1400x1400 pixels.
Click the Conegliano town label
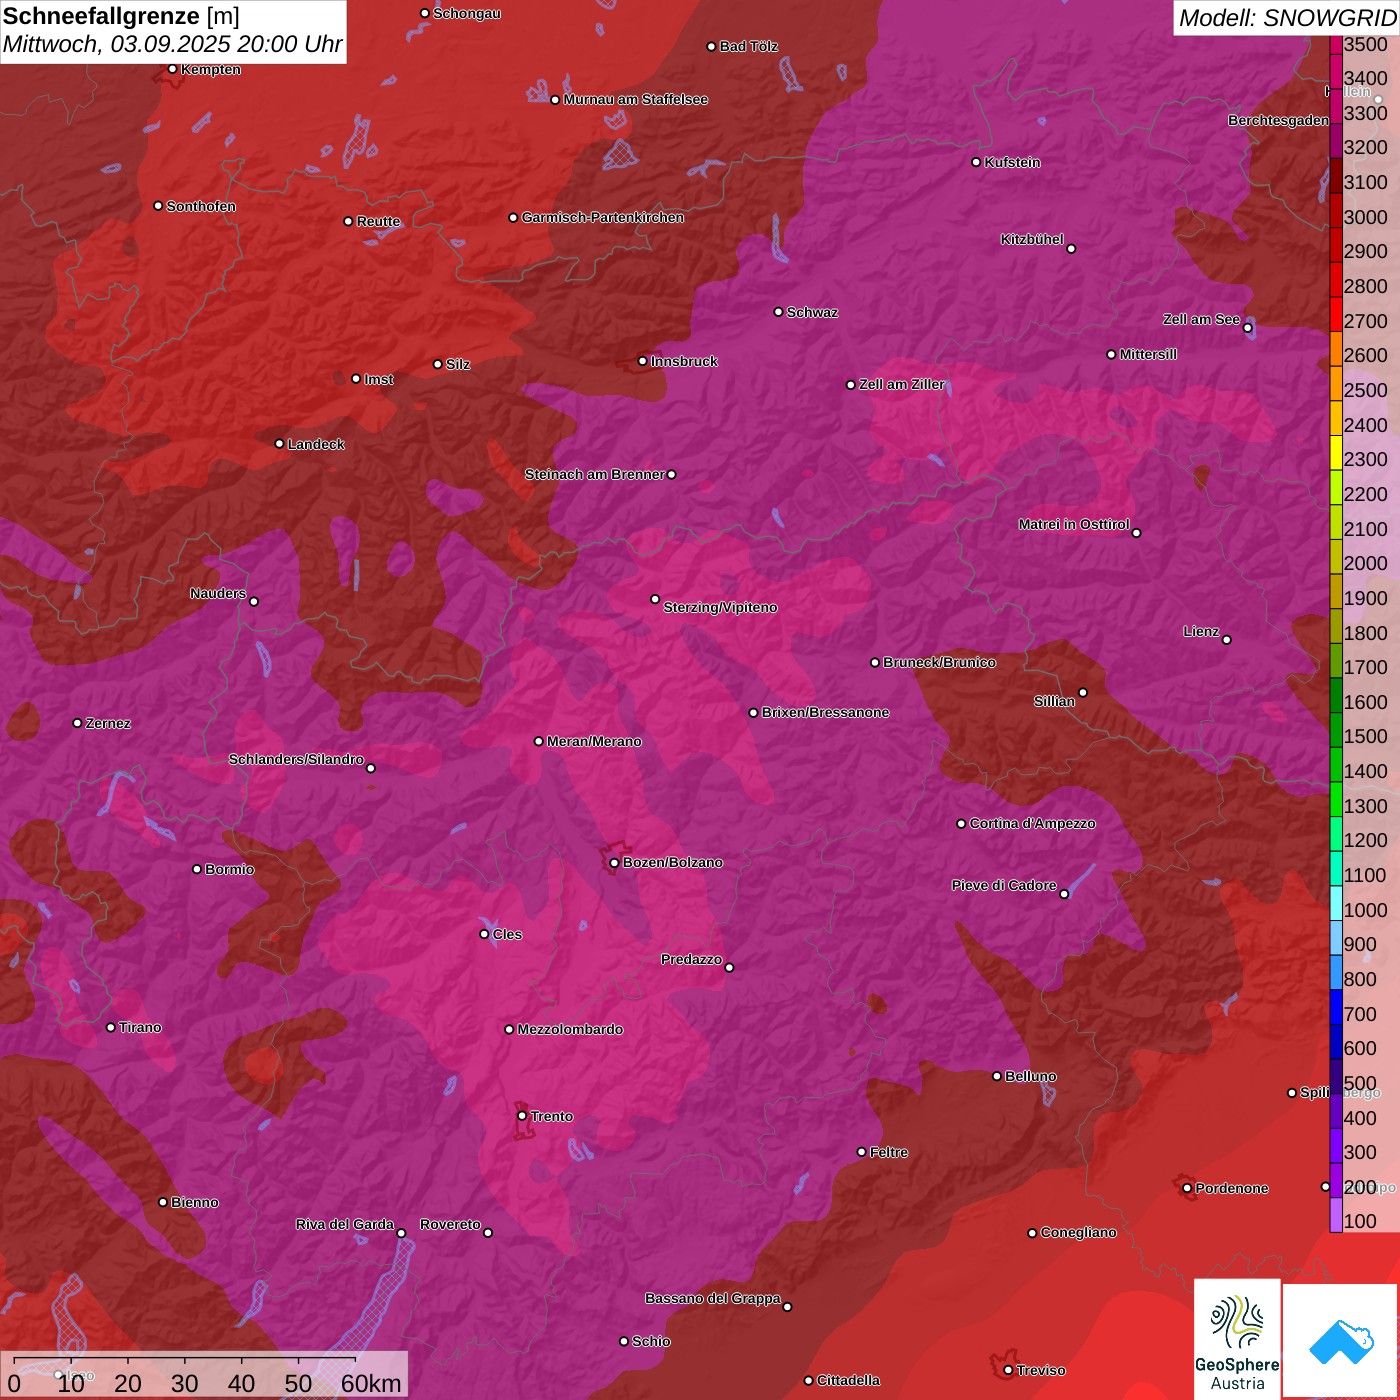pos(1078,1232)
